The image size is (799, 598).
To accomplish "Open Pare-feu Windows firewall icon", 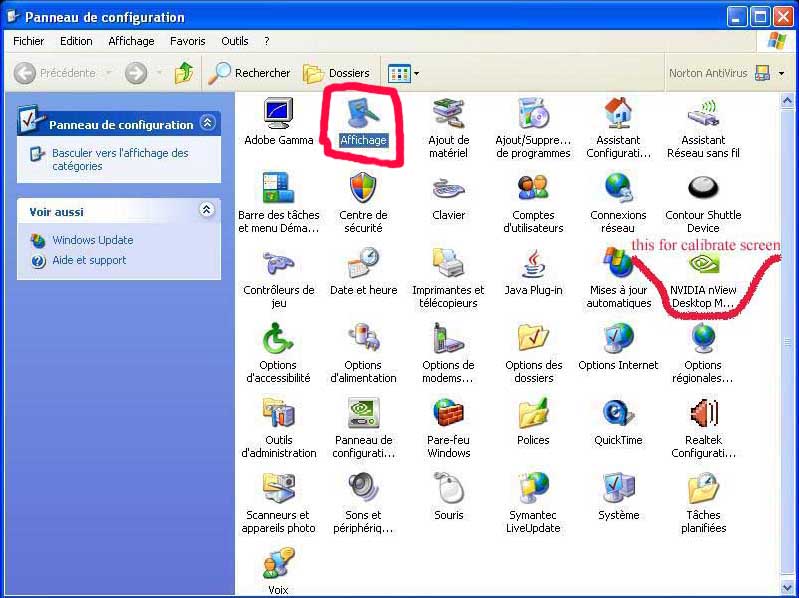I will coord(448,428).
